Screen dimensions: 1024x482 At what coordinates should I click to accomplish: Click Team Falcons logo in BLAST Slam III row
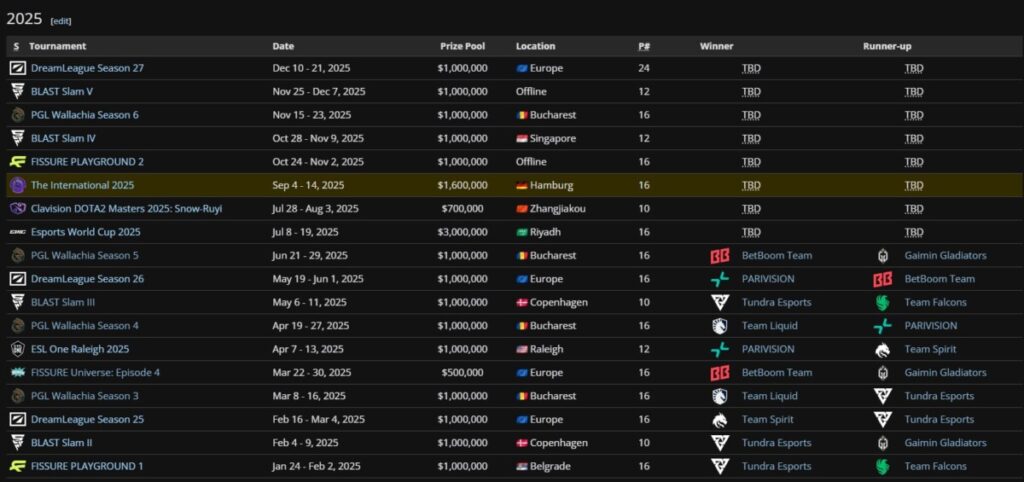(x=883, y=302)
